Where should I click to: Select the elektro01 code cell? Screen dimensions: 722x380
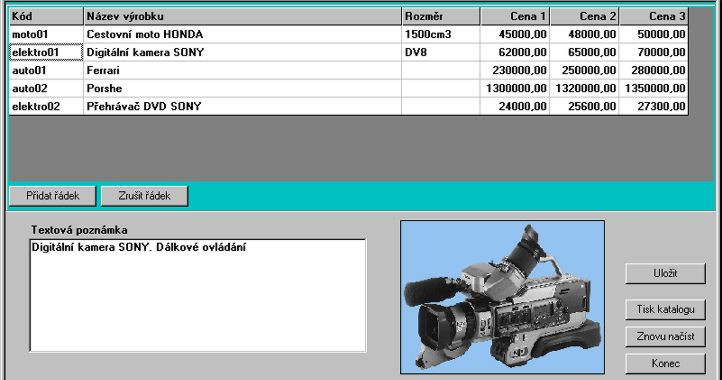pyautogui.click(x=46, y=53)
